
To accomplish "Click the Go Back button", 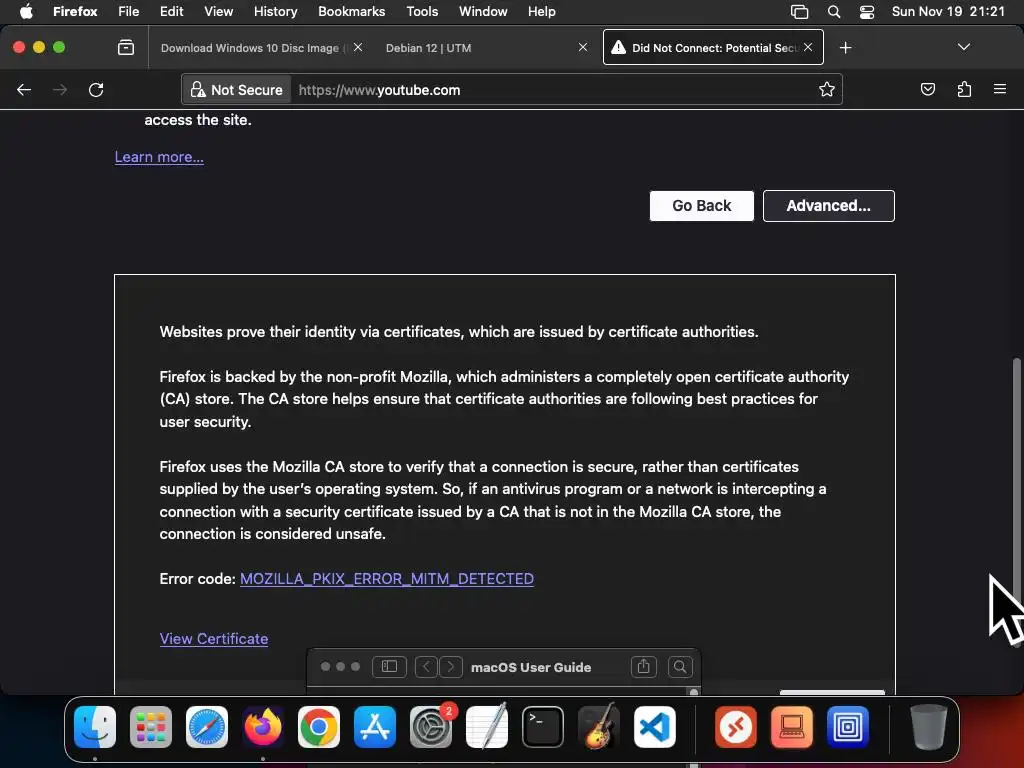I will (701, 206).
